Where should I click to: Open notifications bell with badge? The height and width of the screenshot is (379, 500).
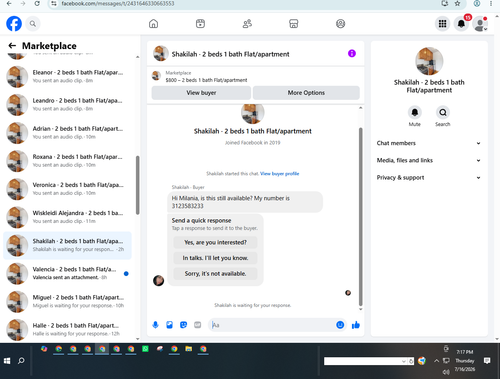point(461,24)
